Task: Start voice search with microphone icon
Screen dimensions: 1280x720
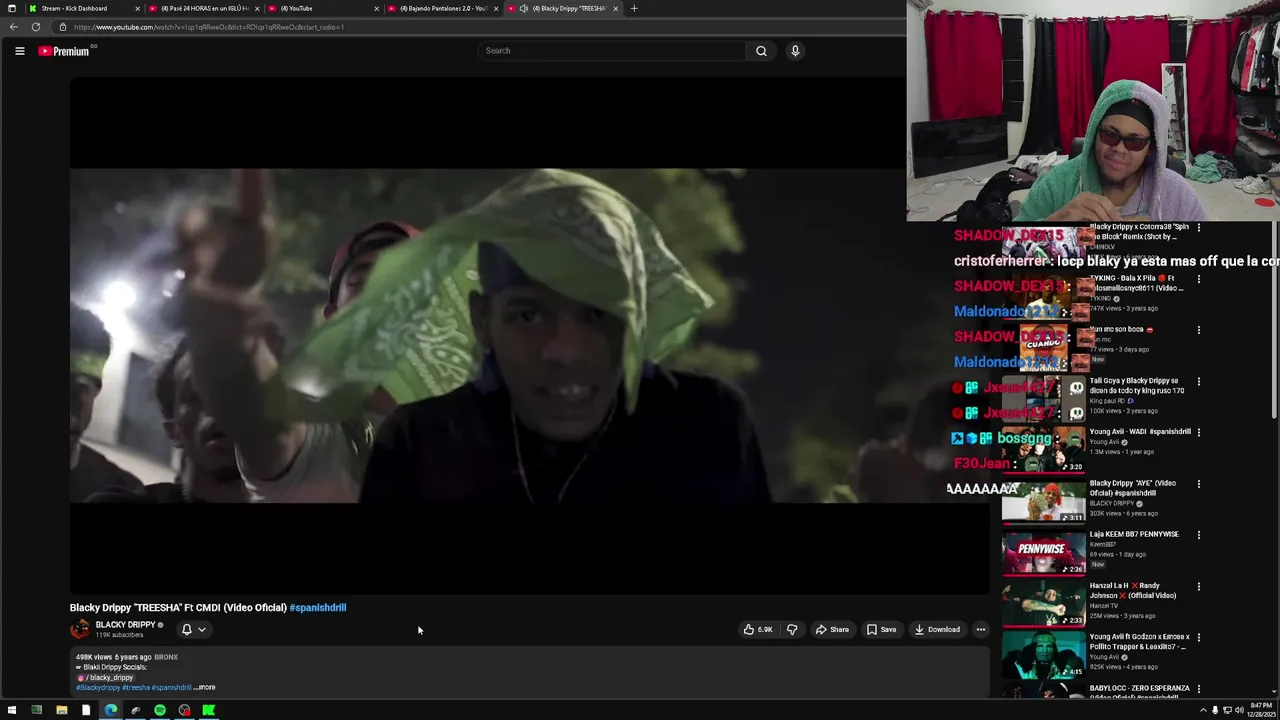Action: [795, 51]
